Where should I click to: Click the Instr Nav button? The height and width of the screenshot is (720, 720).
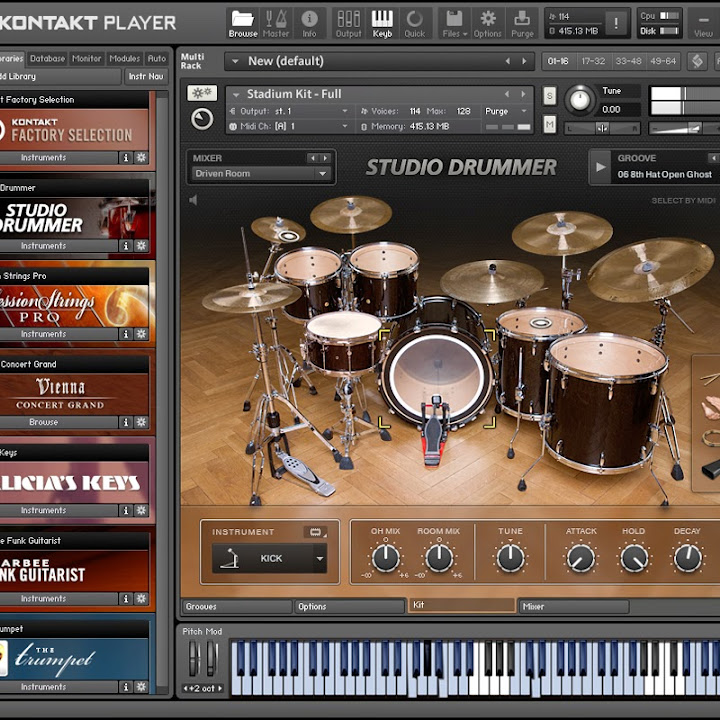(x=146, y=77)
